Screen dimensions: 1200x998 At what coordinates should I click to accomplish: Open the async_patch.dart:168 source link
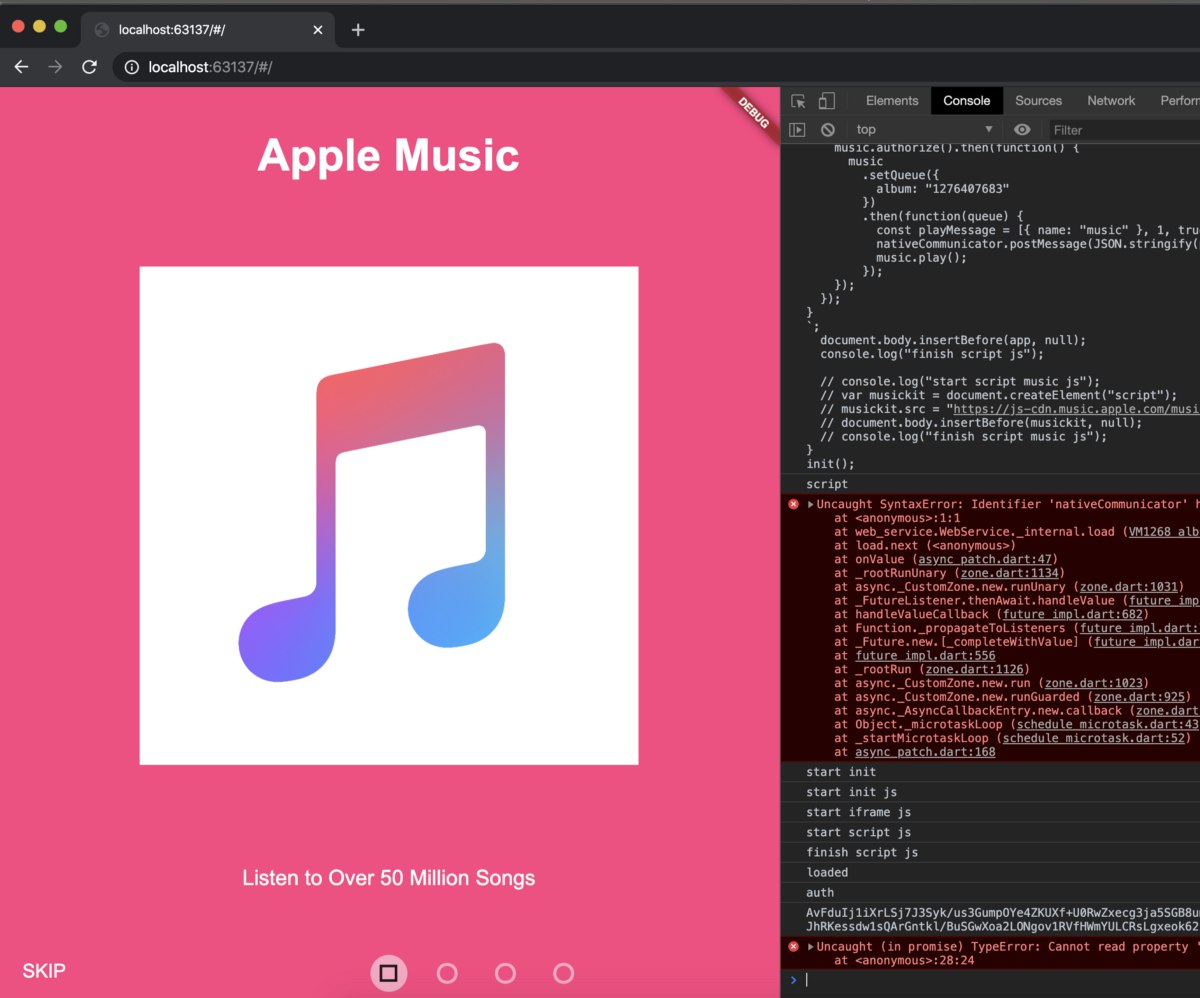[x=925, y=752]
